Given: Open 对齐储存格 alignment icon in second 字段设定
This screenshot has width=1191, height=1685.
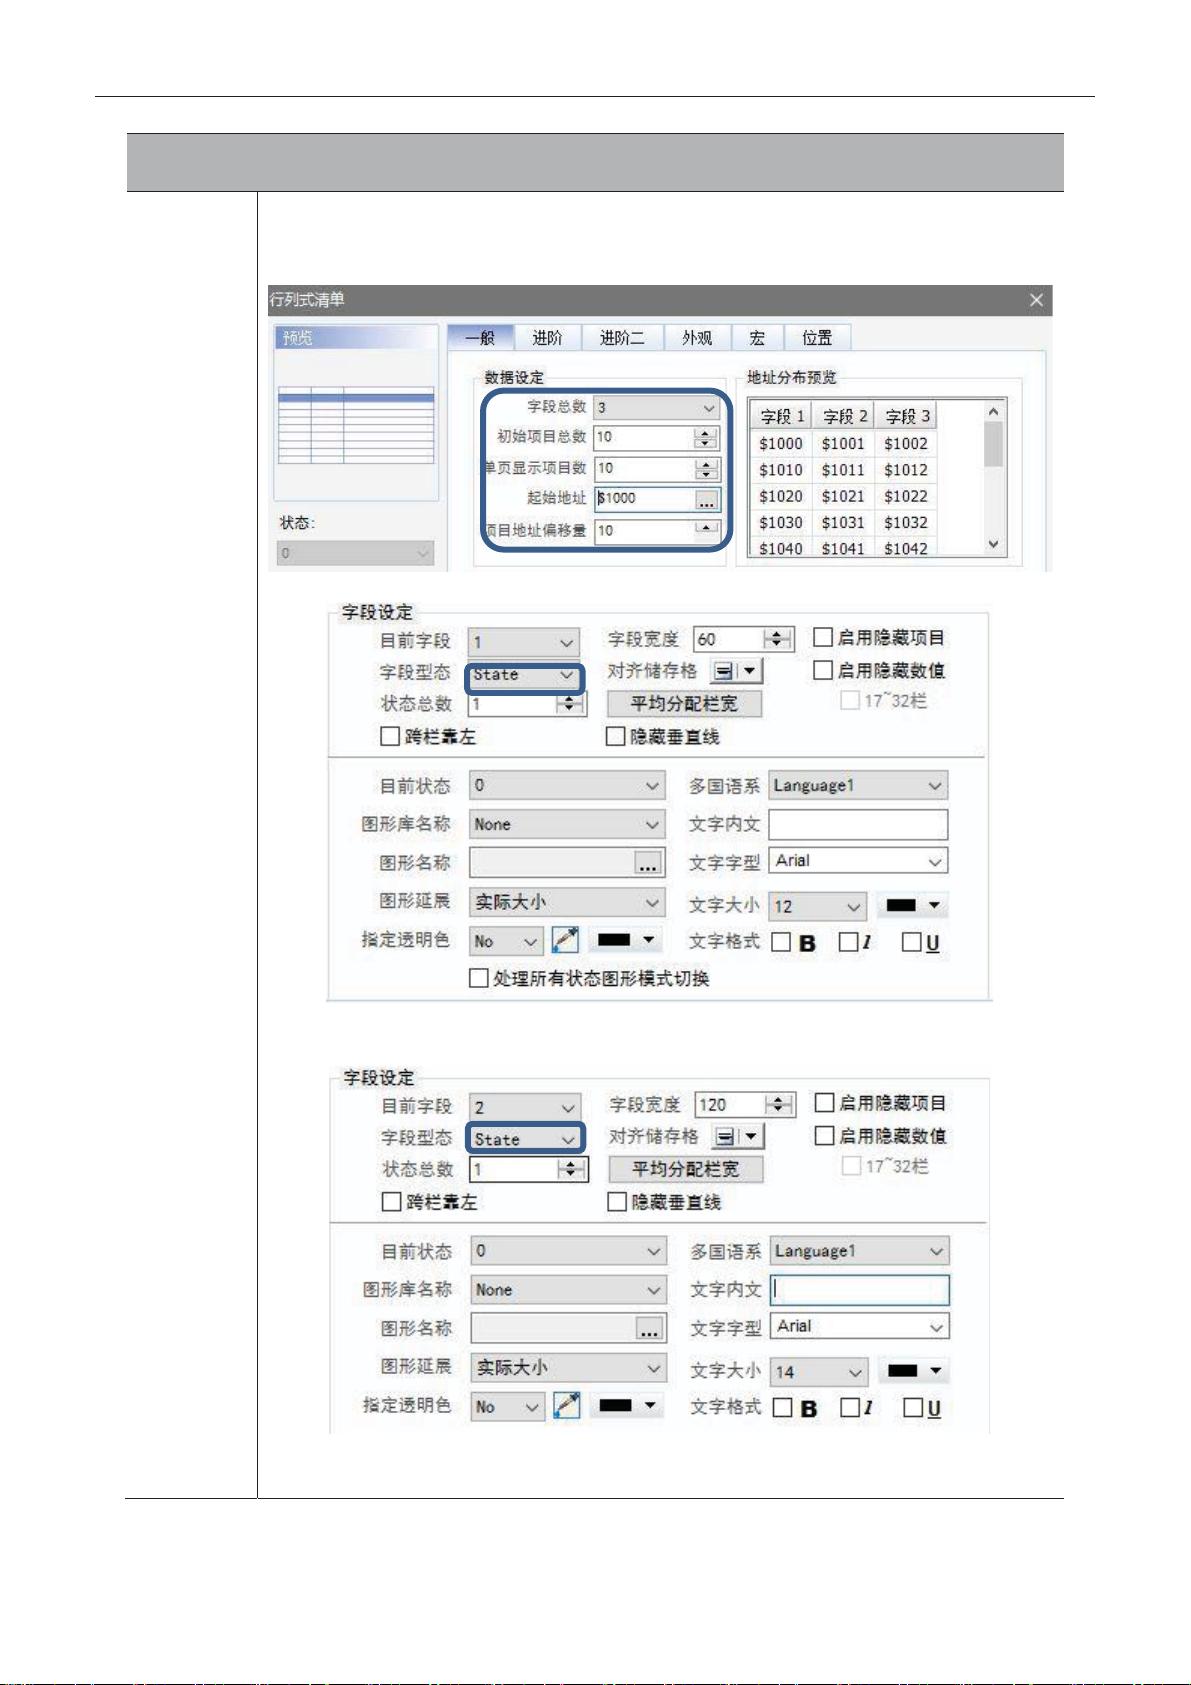Looking at the screenshot, I should [737, 1137].
